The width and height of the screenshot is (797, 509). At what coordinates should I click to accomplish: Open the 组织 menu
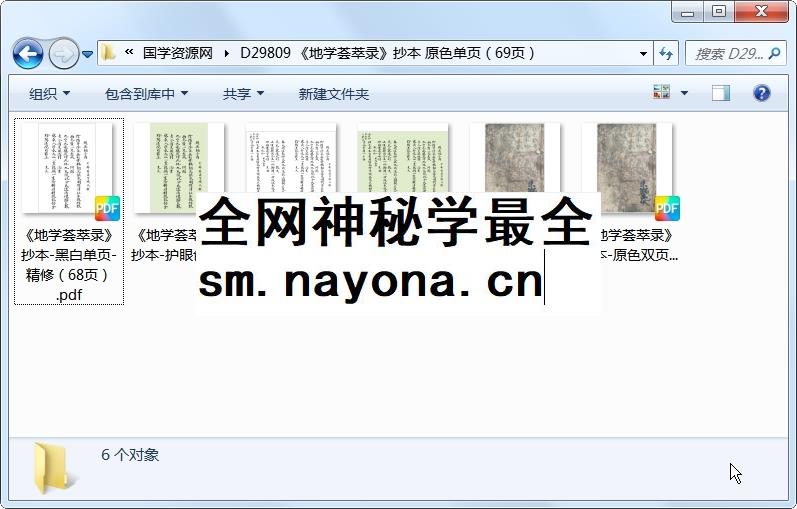49,94
